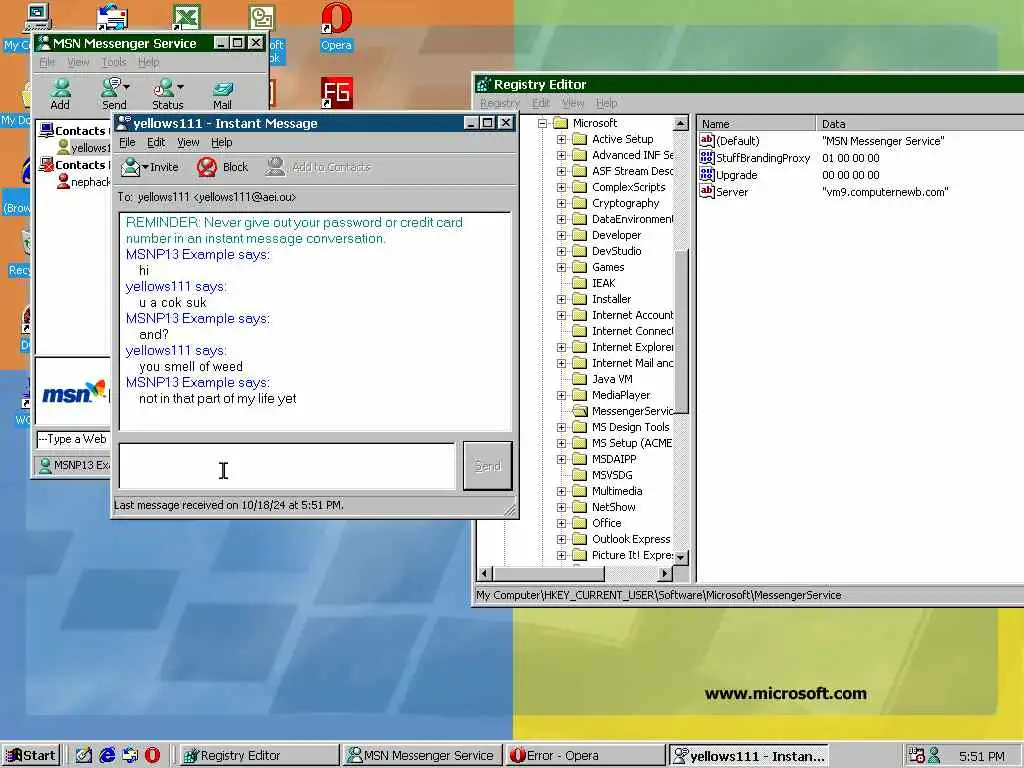1024x768 pixels.
Task: Switch to Registry Editor taskbar button
Action: [258, 756]
